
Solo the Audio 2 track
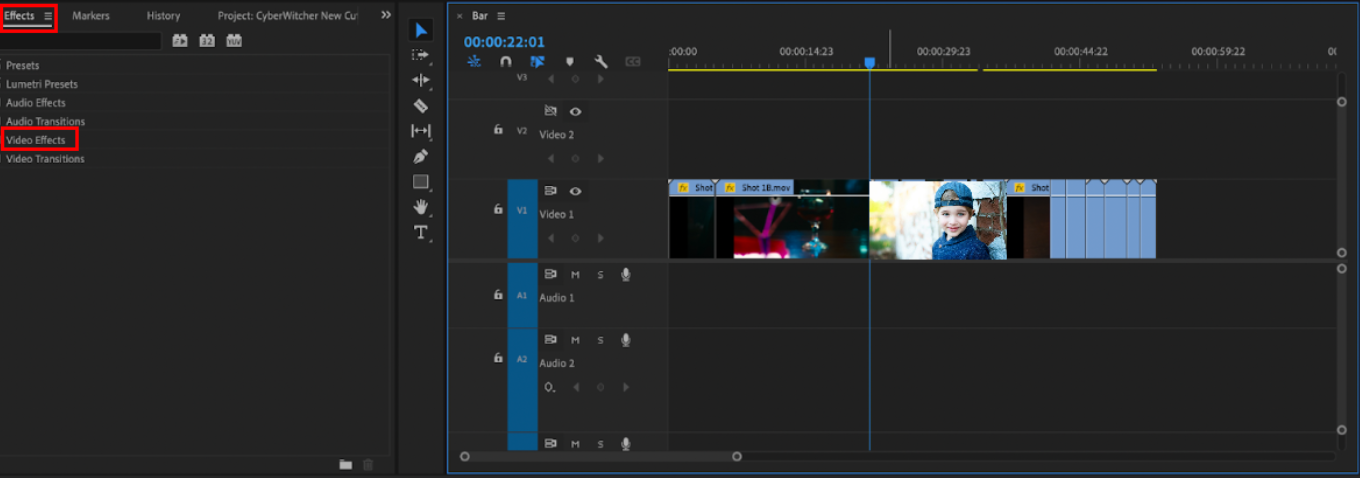[x=600, y=340]
